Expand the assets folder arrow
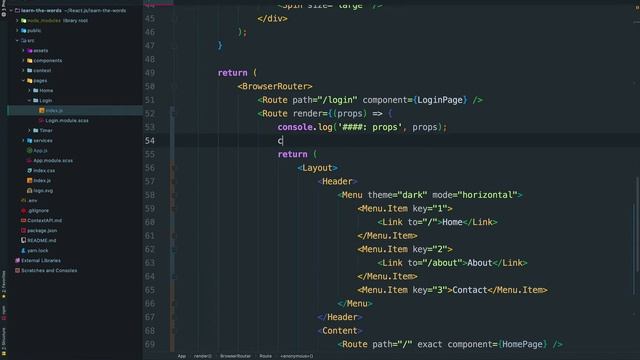The image size is (640, 360). pyautogui.click(x=23, y=50)
